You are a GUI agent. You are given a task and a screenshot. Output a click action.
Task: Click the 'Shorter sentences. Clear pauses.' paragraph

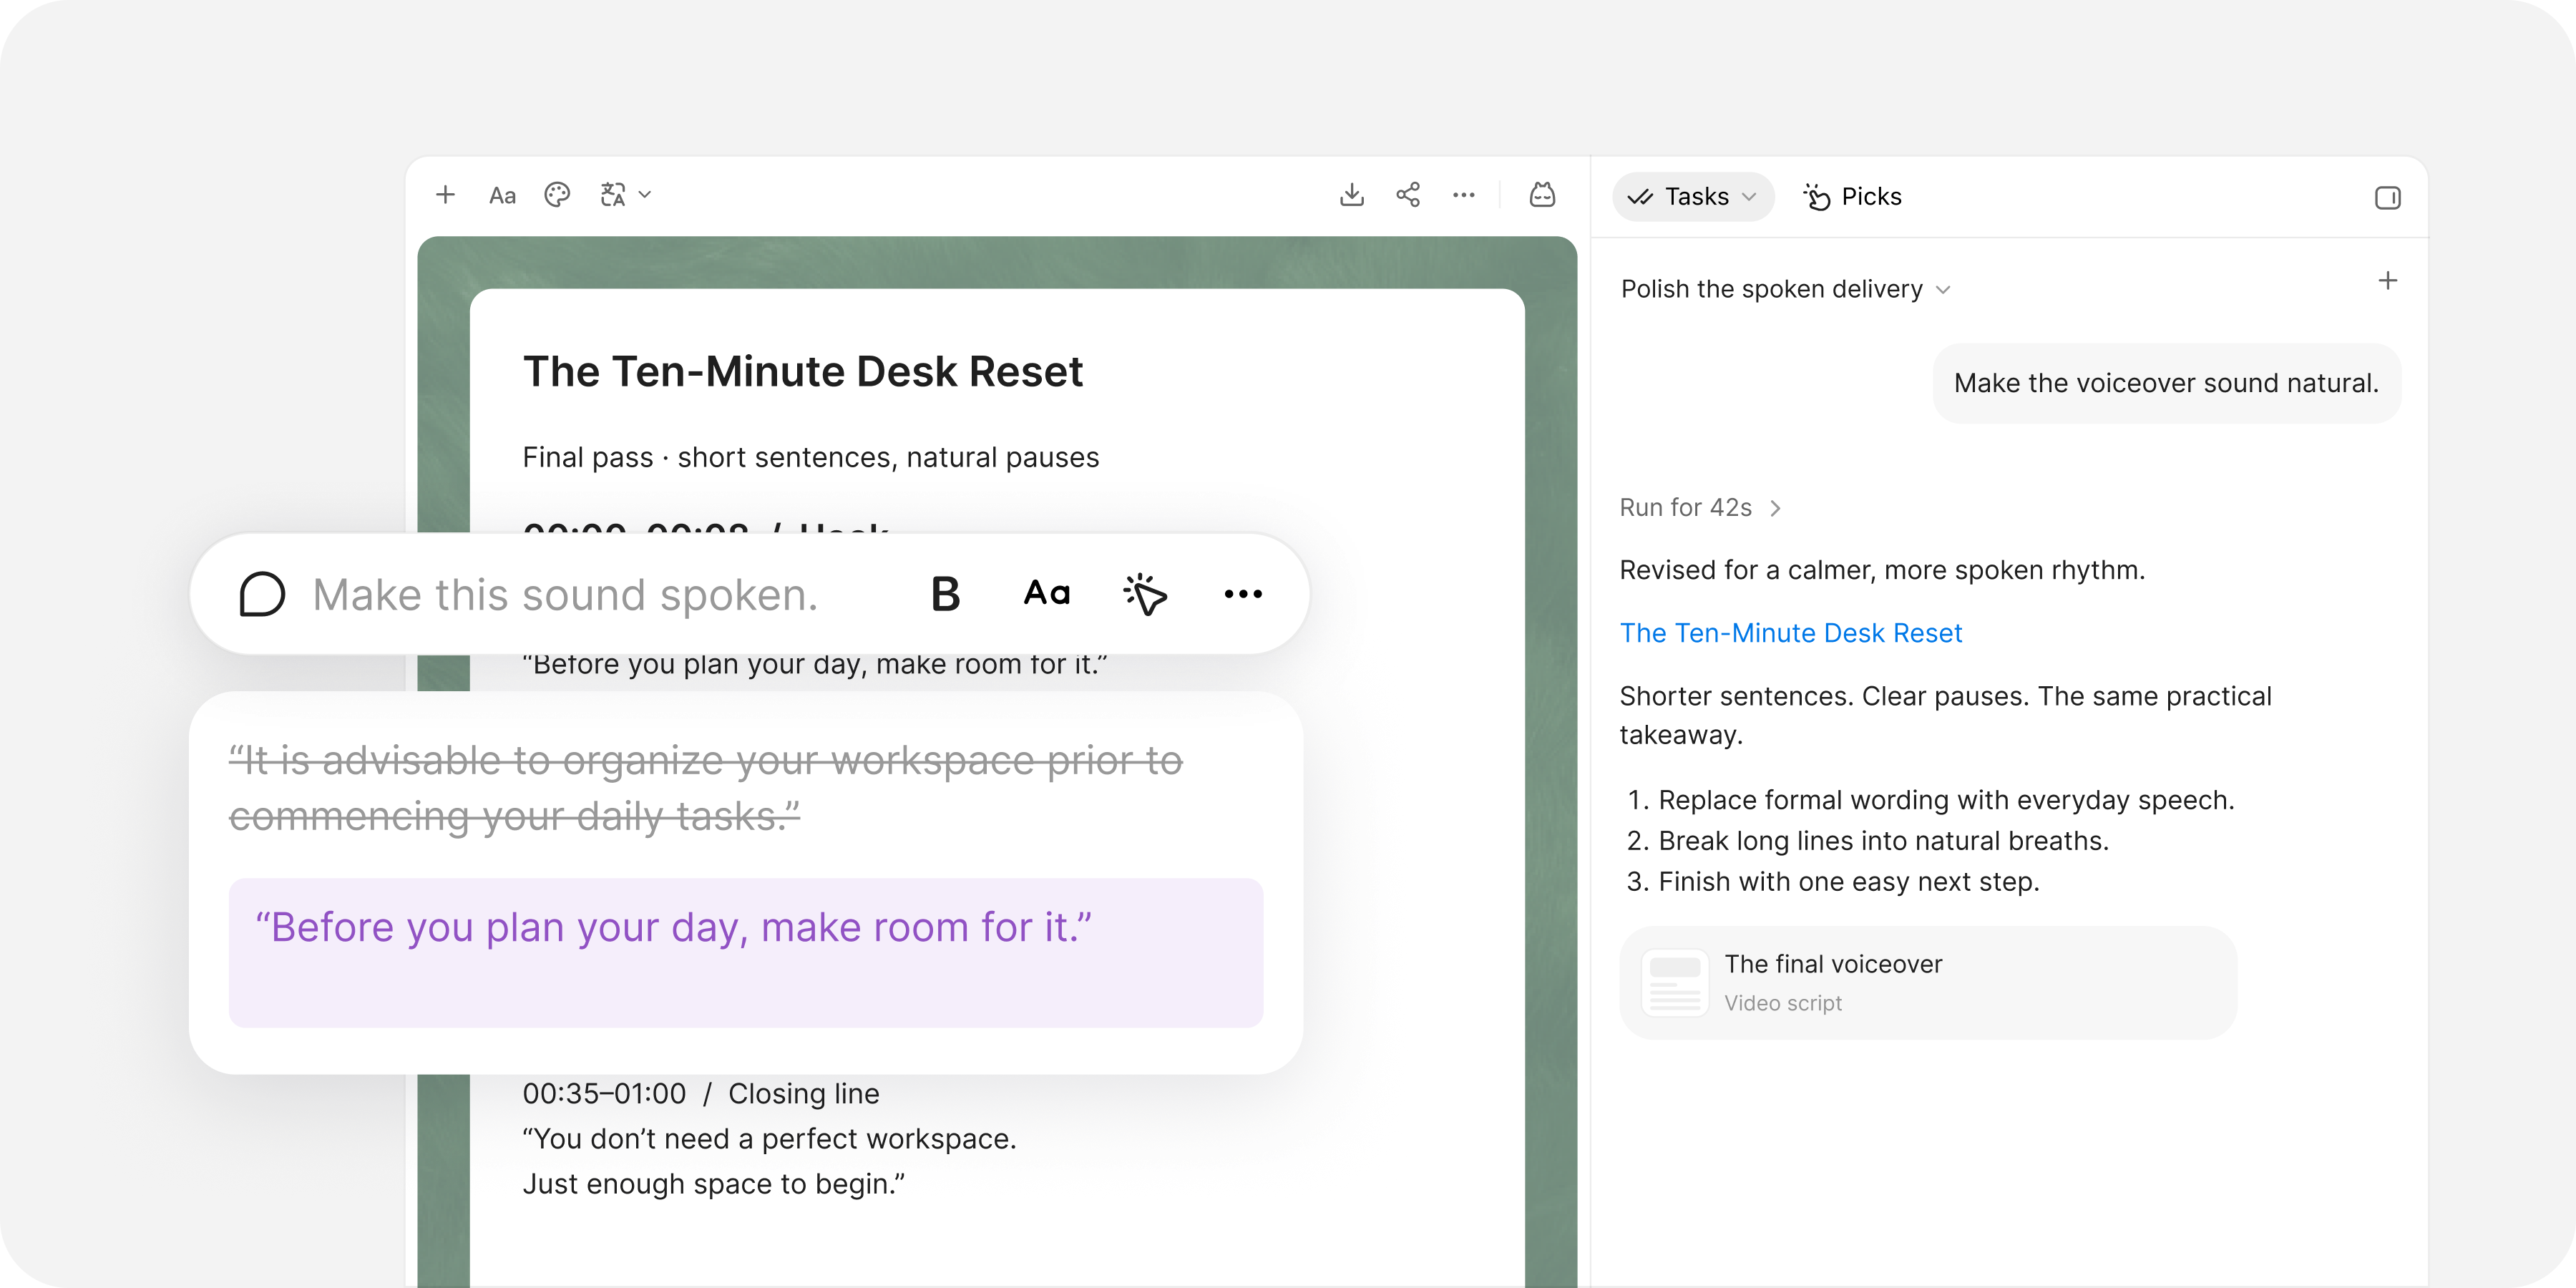pos(1946,715)
